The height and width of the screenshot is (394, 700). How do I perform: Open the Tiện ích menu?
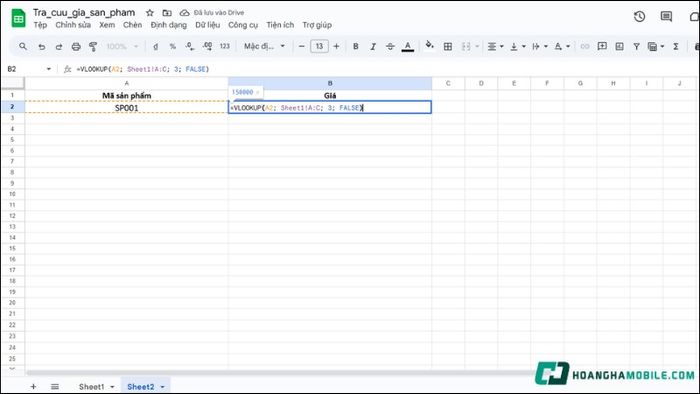click(280, 25)
